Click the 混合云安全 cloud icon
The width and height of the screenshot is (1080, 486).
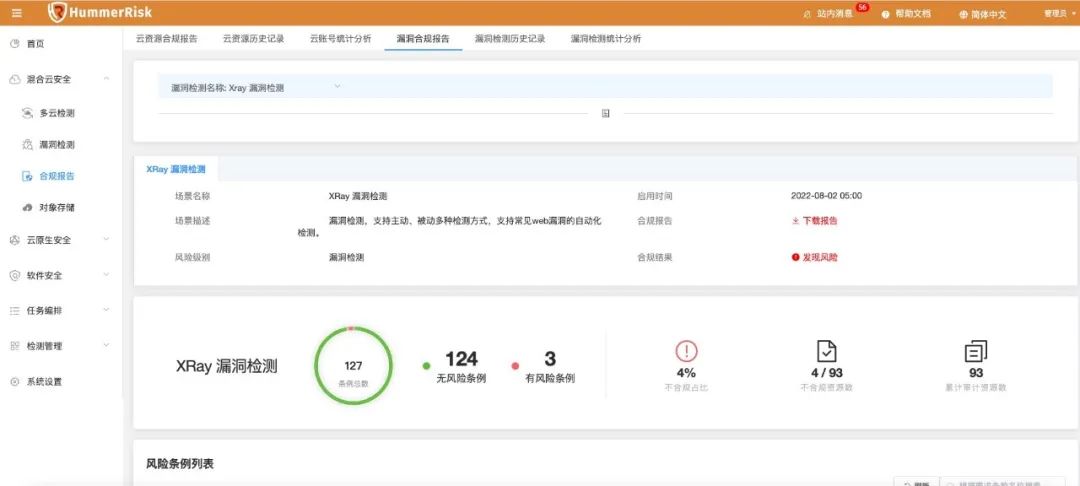coord(14,79)
